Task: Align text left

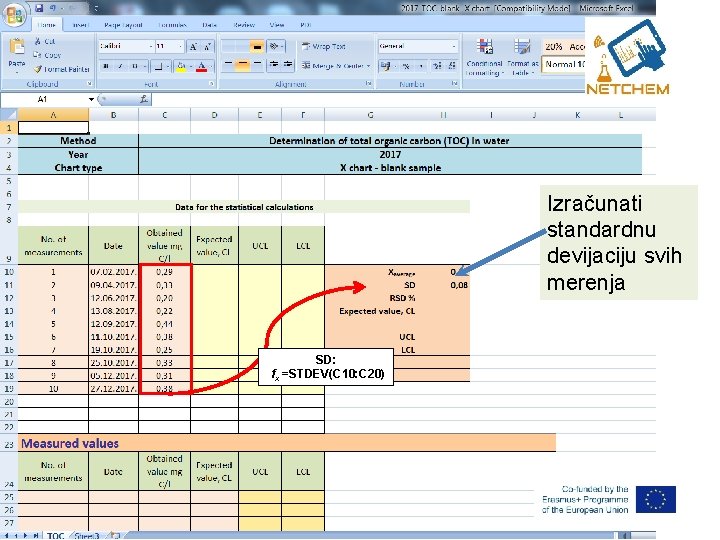Action: 228,65
